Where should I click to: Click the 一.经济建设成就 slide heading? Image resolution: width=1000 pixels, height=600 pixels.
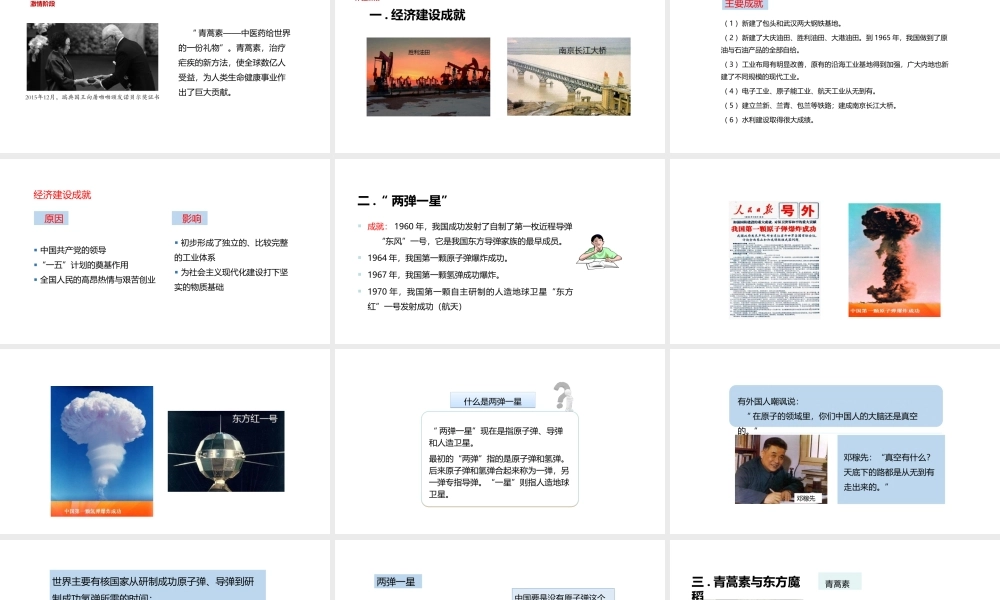click(x=417, y=15)
